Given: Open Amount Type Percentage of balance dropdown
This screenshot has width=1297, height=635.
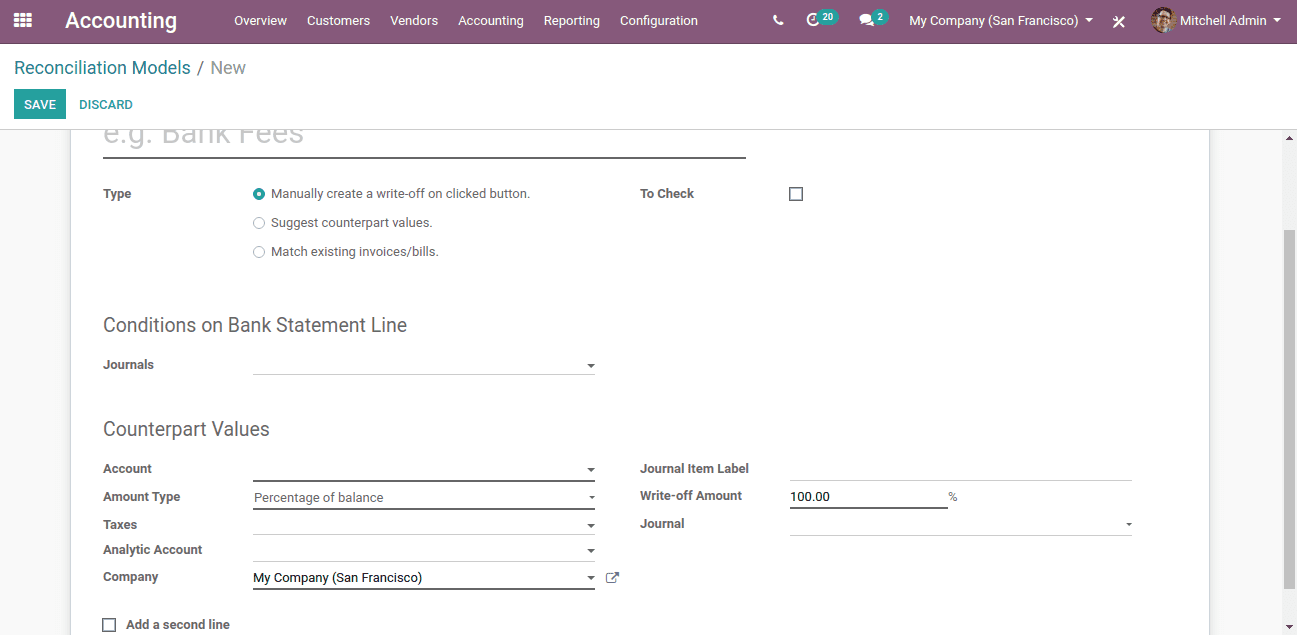Looking at the screenshot, I should 424,497.
